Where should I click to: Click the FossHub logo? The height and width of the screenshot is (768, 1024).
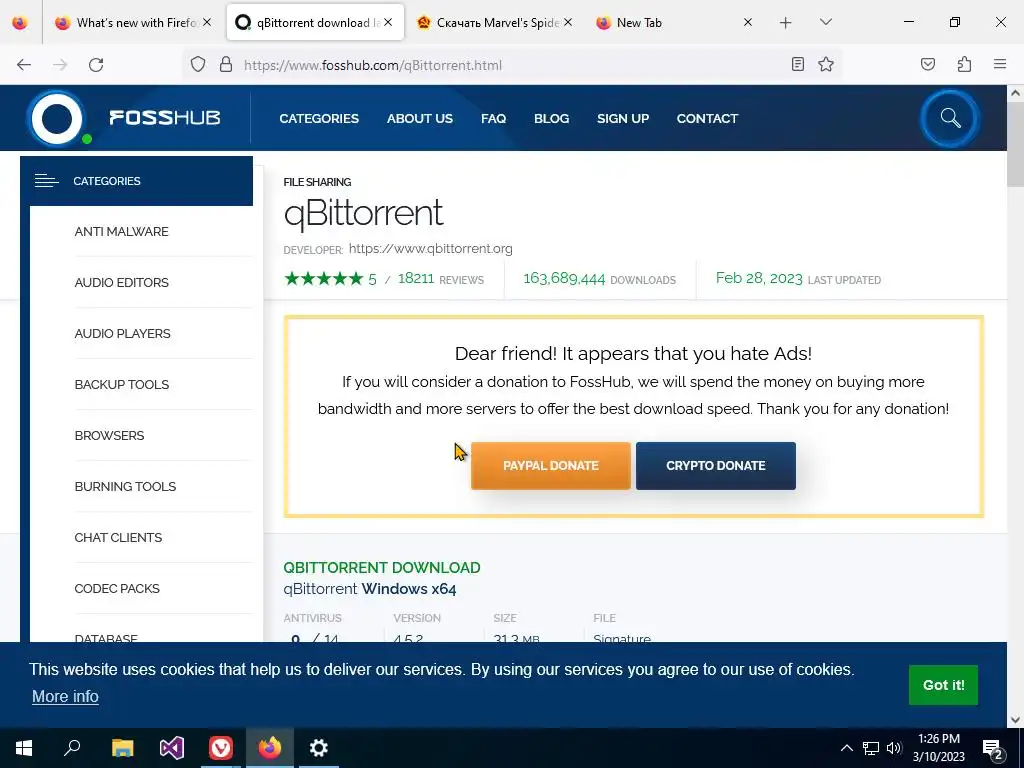pos(124,118)
